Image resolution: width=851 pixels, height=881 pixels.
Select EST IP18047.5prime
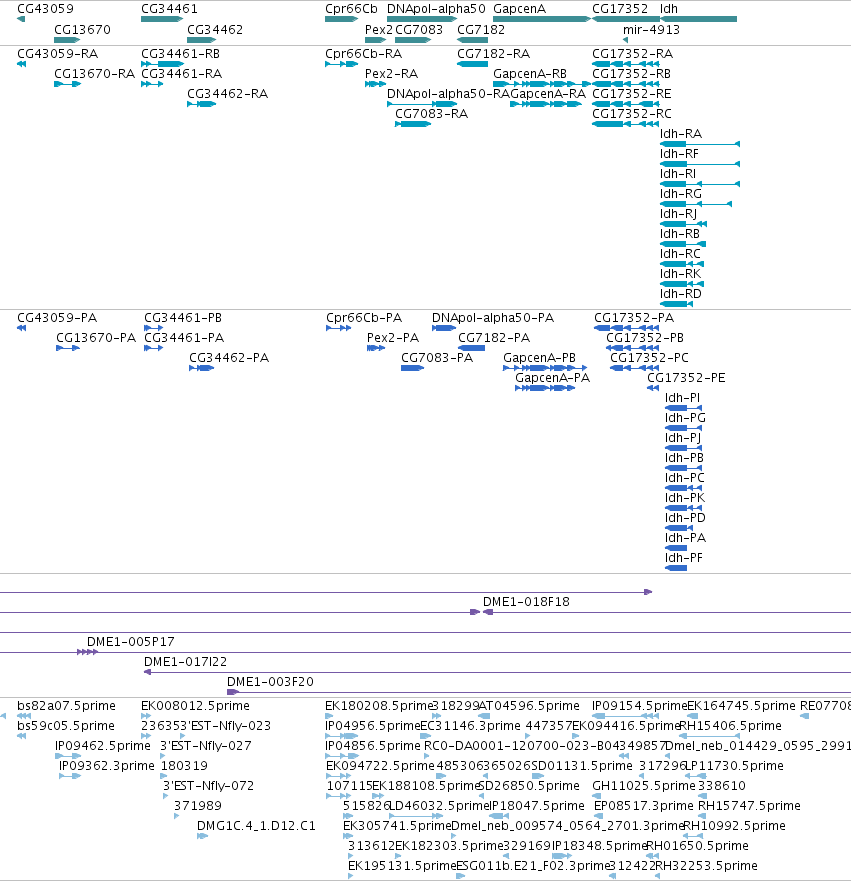537,806
